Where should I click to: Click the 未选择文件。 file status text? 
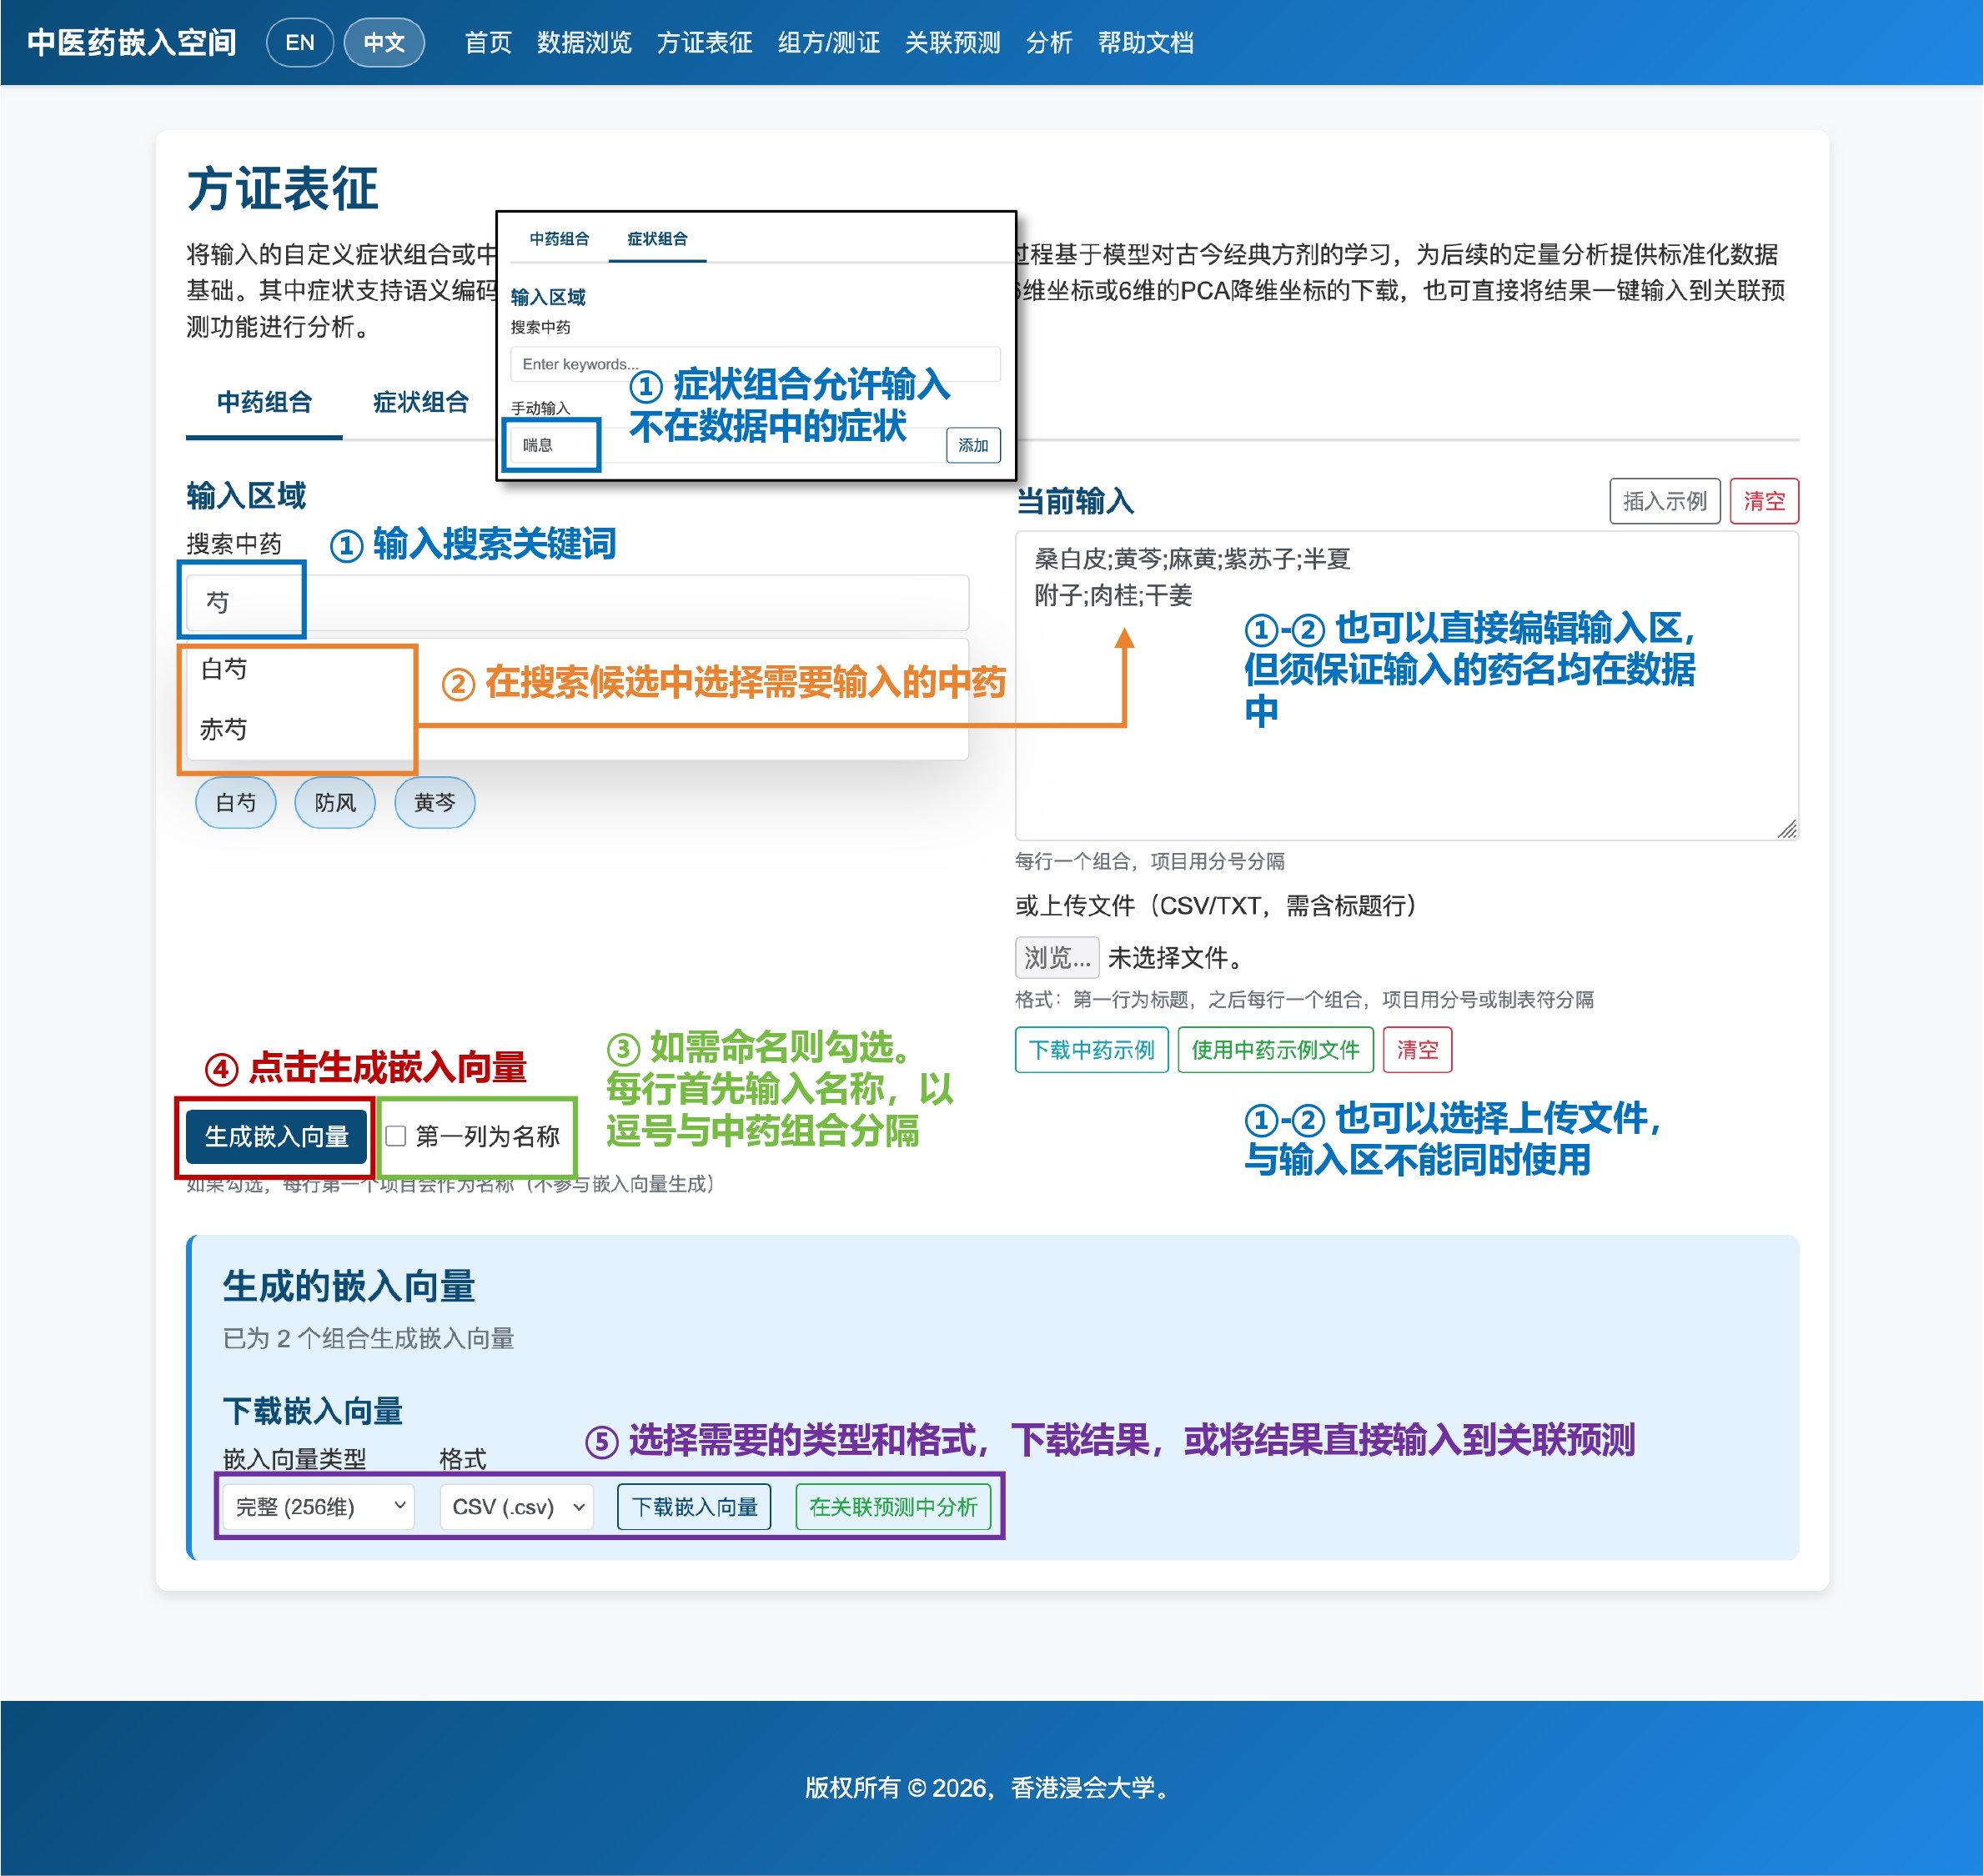click(1175, 958)
